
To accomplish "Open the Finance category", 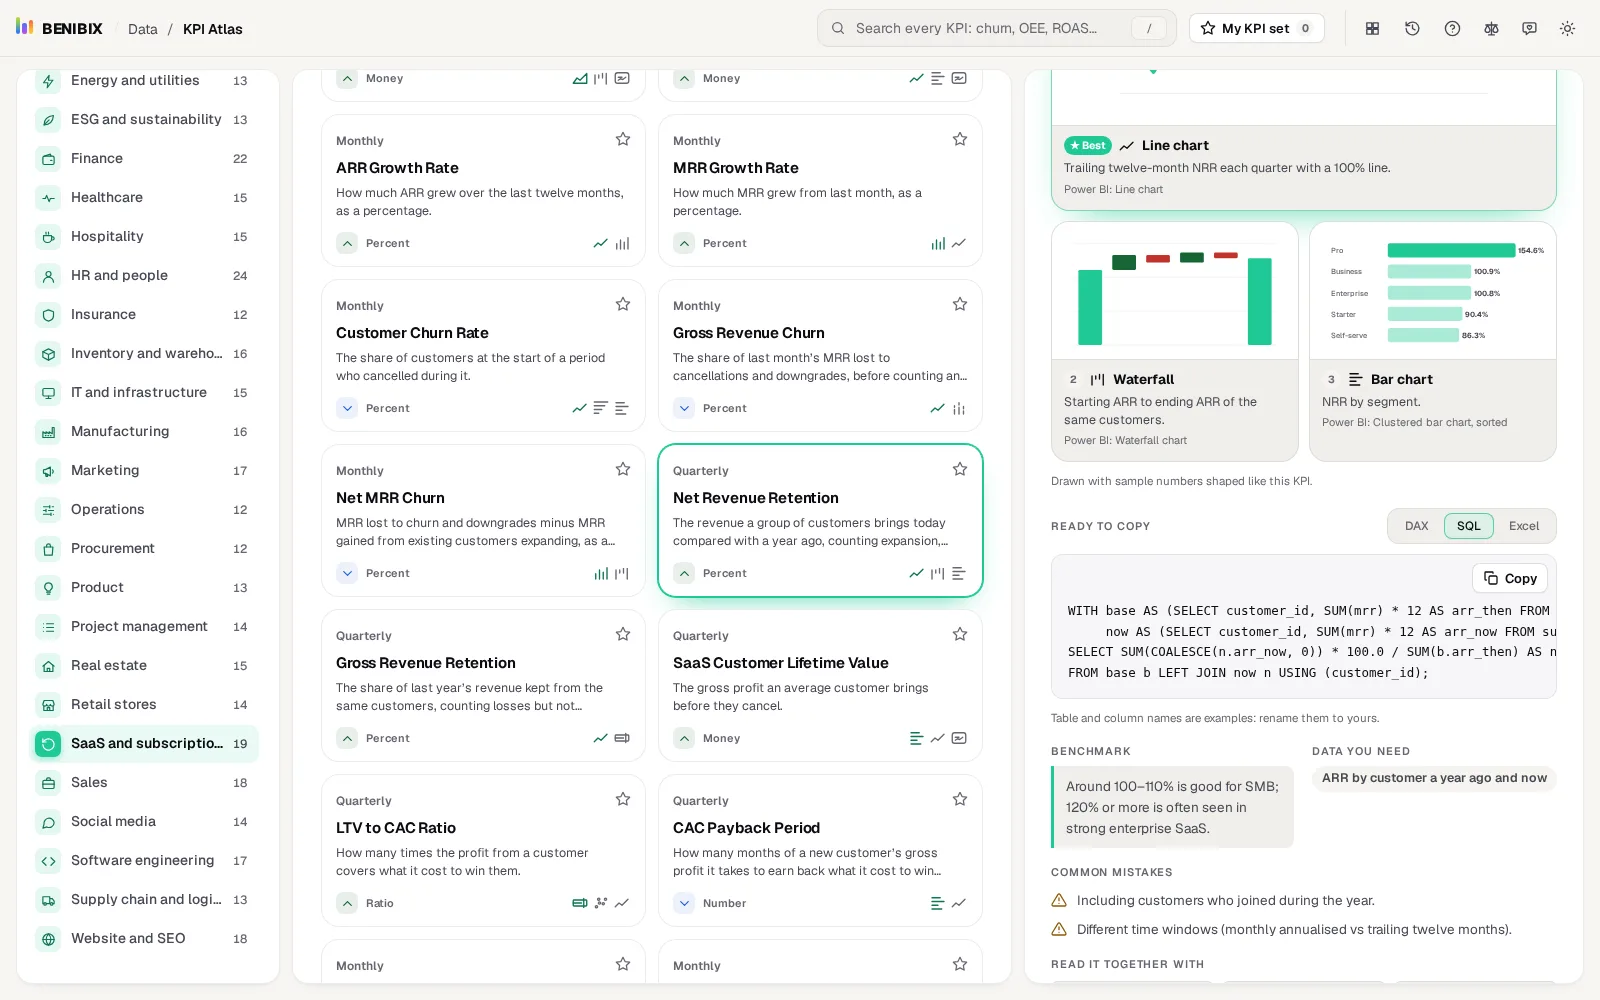I will pos(144,159).
